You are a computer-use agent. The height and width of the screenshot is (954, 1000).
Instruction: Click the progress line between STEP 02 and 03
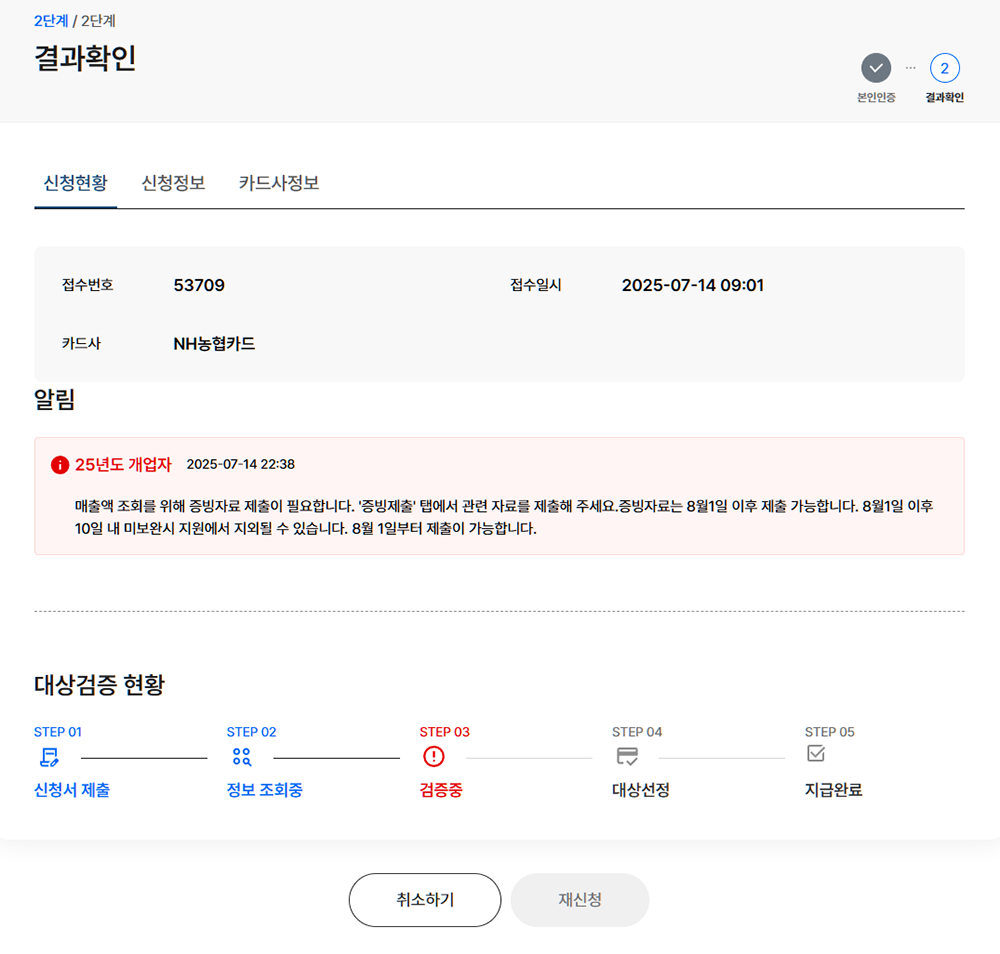(337, 757)
